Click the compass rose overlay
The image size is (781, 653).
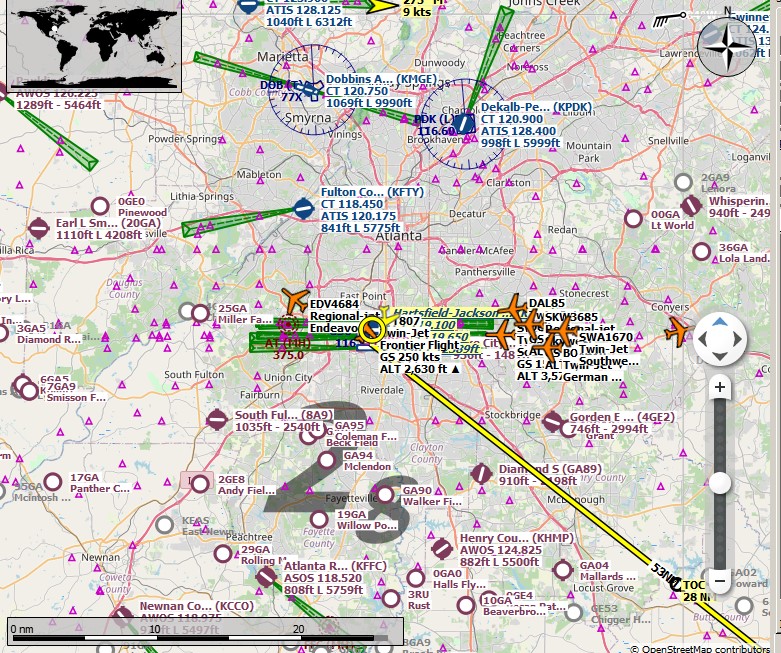[727, 47]
